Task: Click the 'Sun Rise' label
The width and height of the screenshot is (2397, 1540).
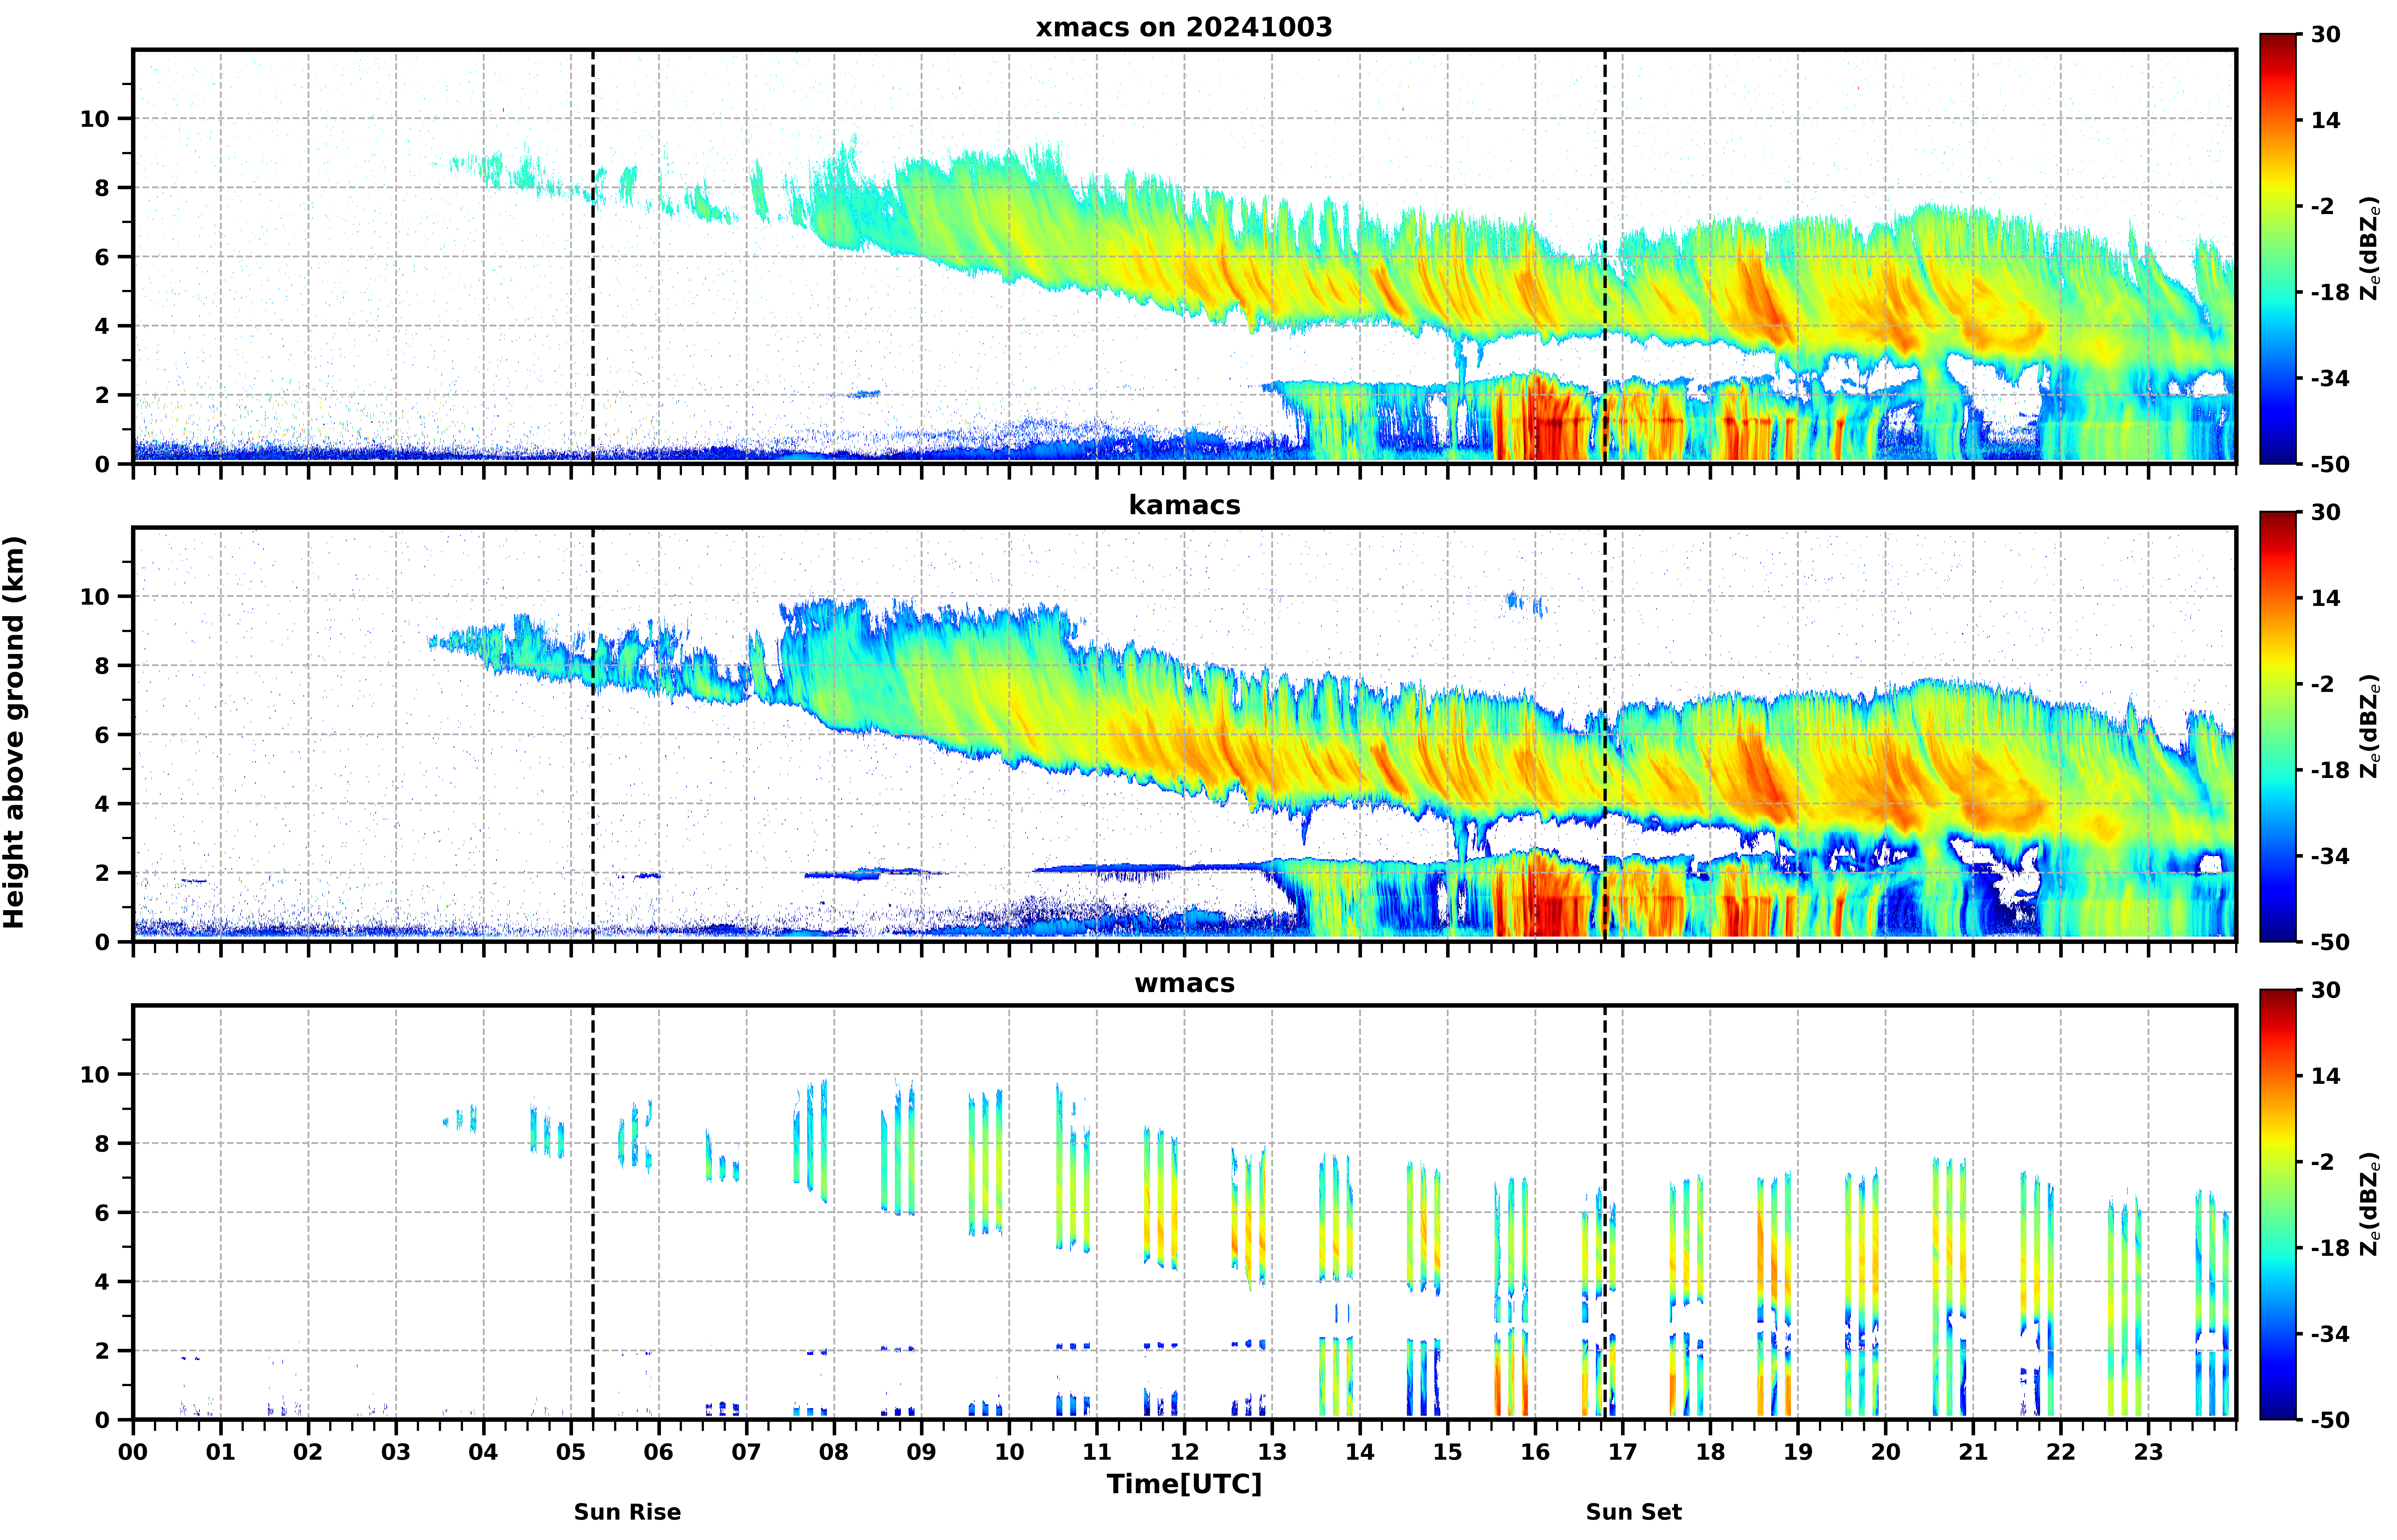Action: [x=627, y=1512]
